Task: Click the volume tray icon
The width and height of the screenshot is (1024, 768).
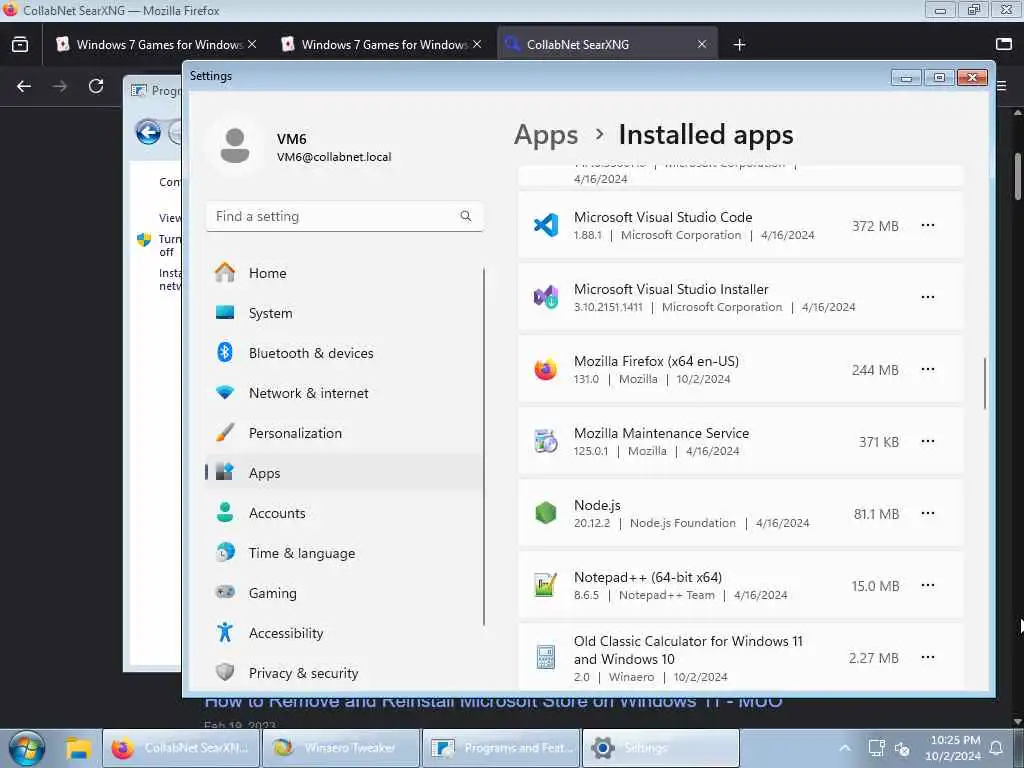Action: click(x=903, y=748)
